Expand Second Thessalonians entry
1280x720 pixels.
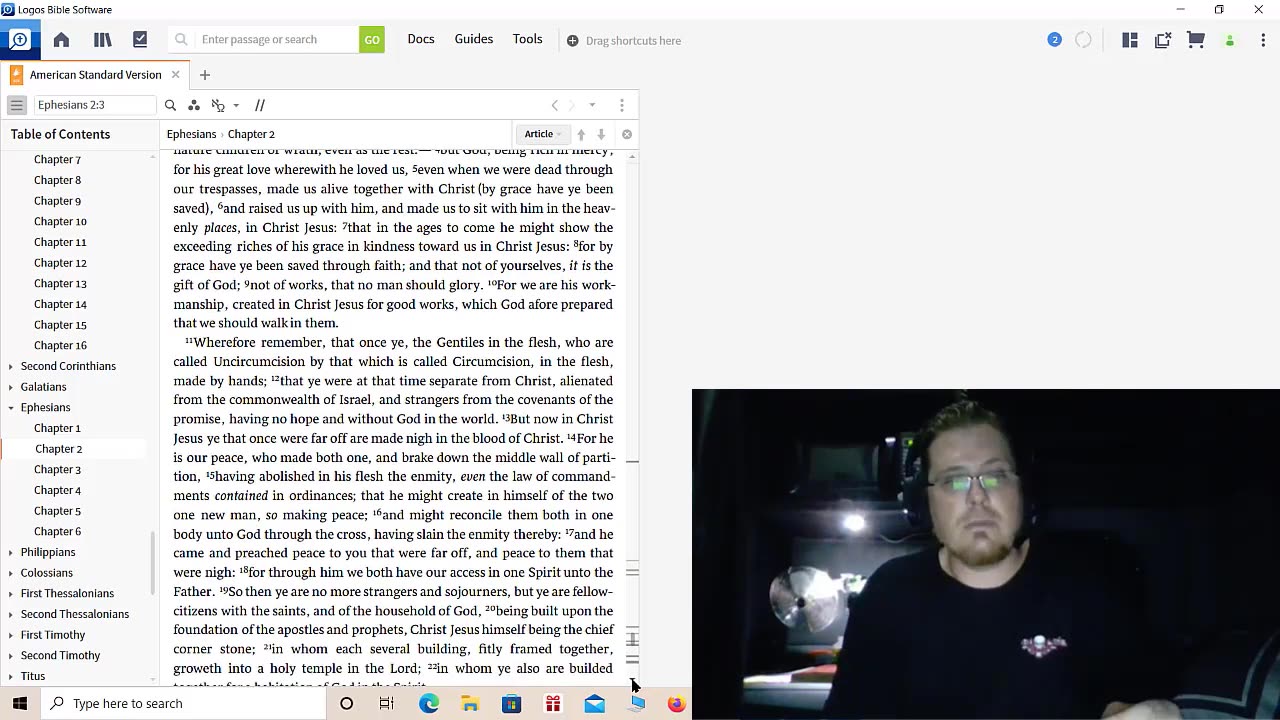point(11,614)
